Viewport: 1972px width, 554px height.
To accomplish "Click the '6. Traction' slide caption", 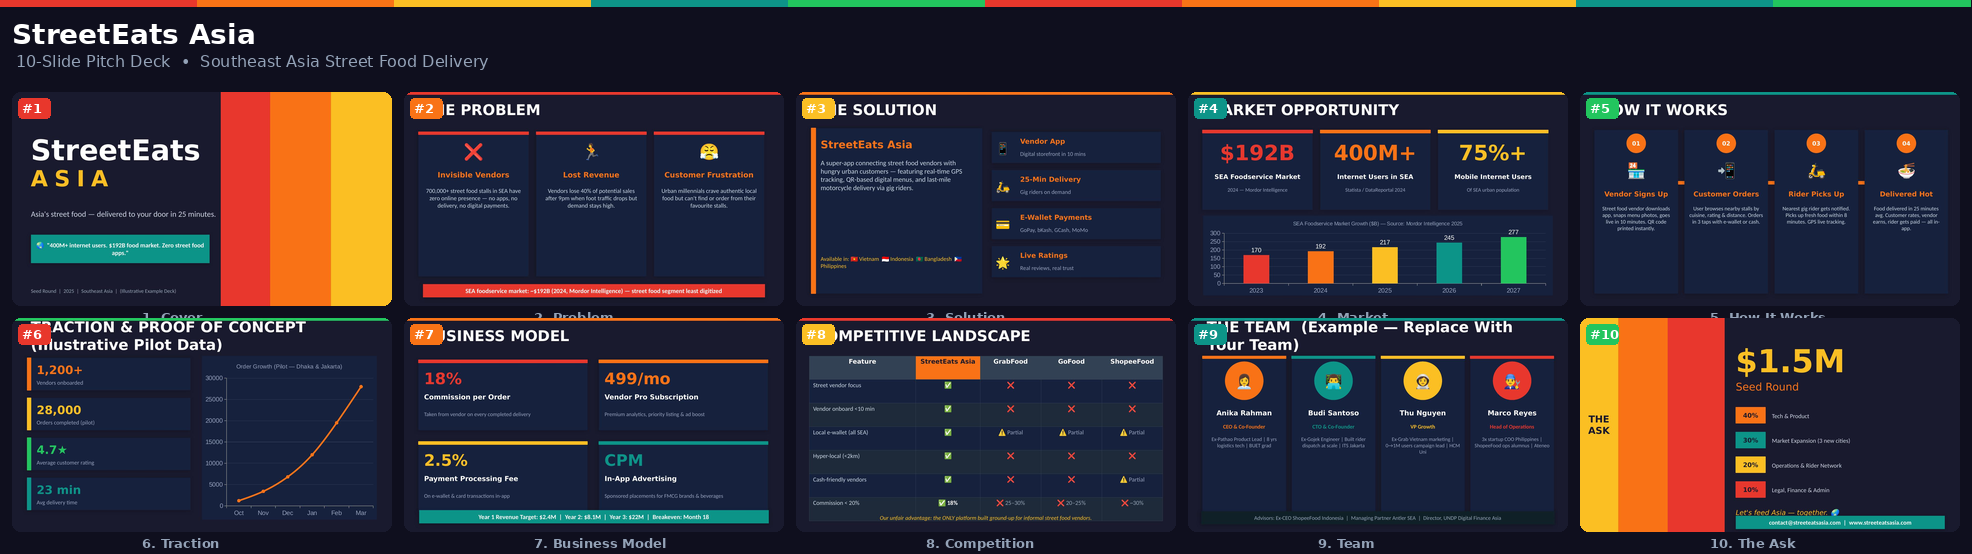I will (180, 543).
